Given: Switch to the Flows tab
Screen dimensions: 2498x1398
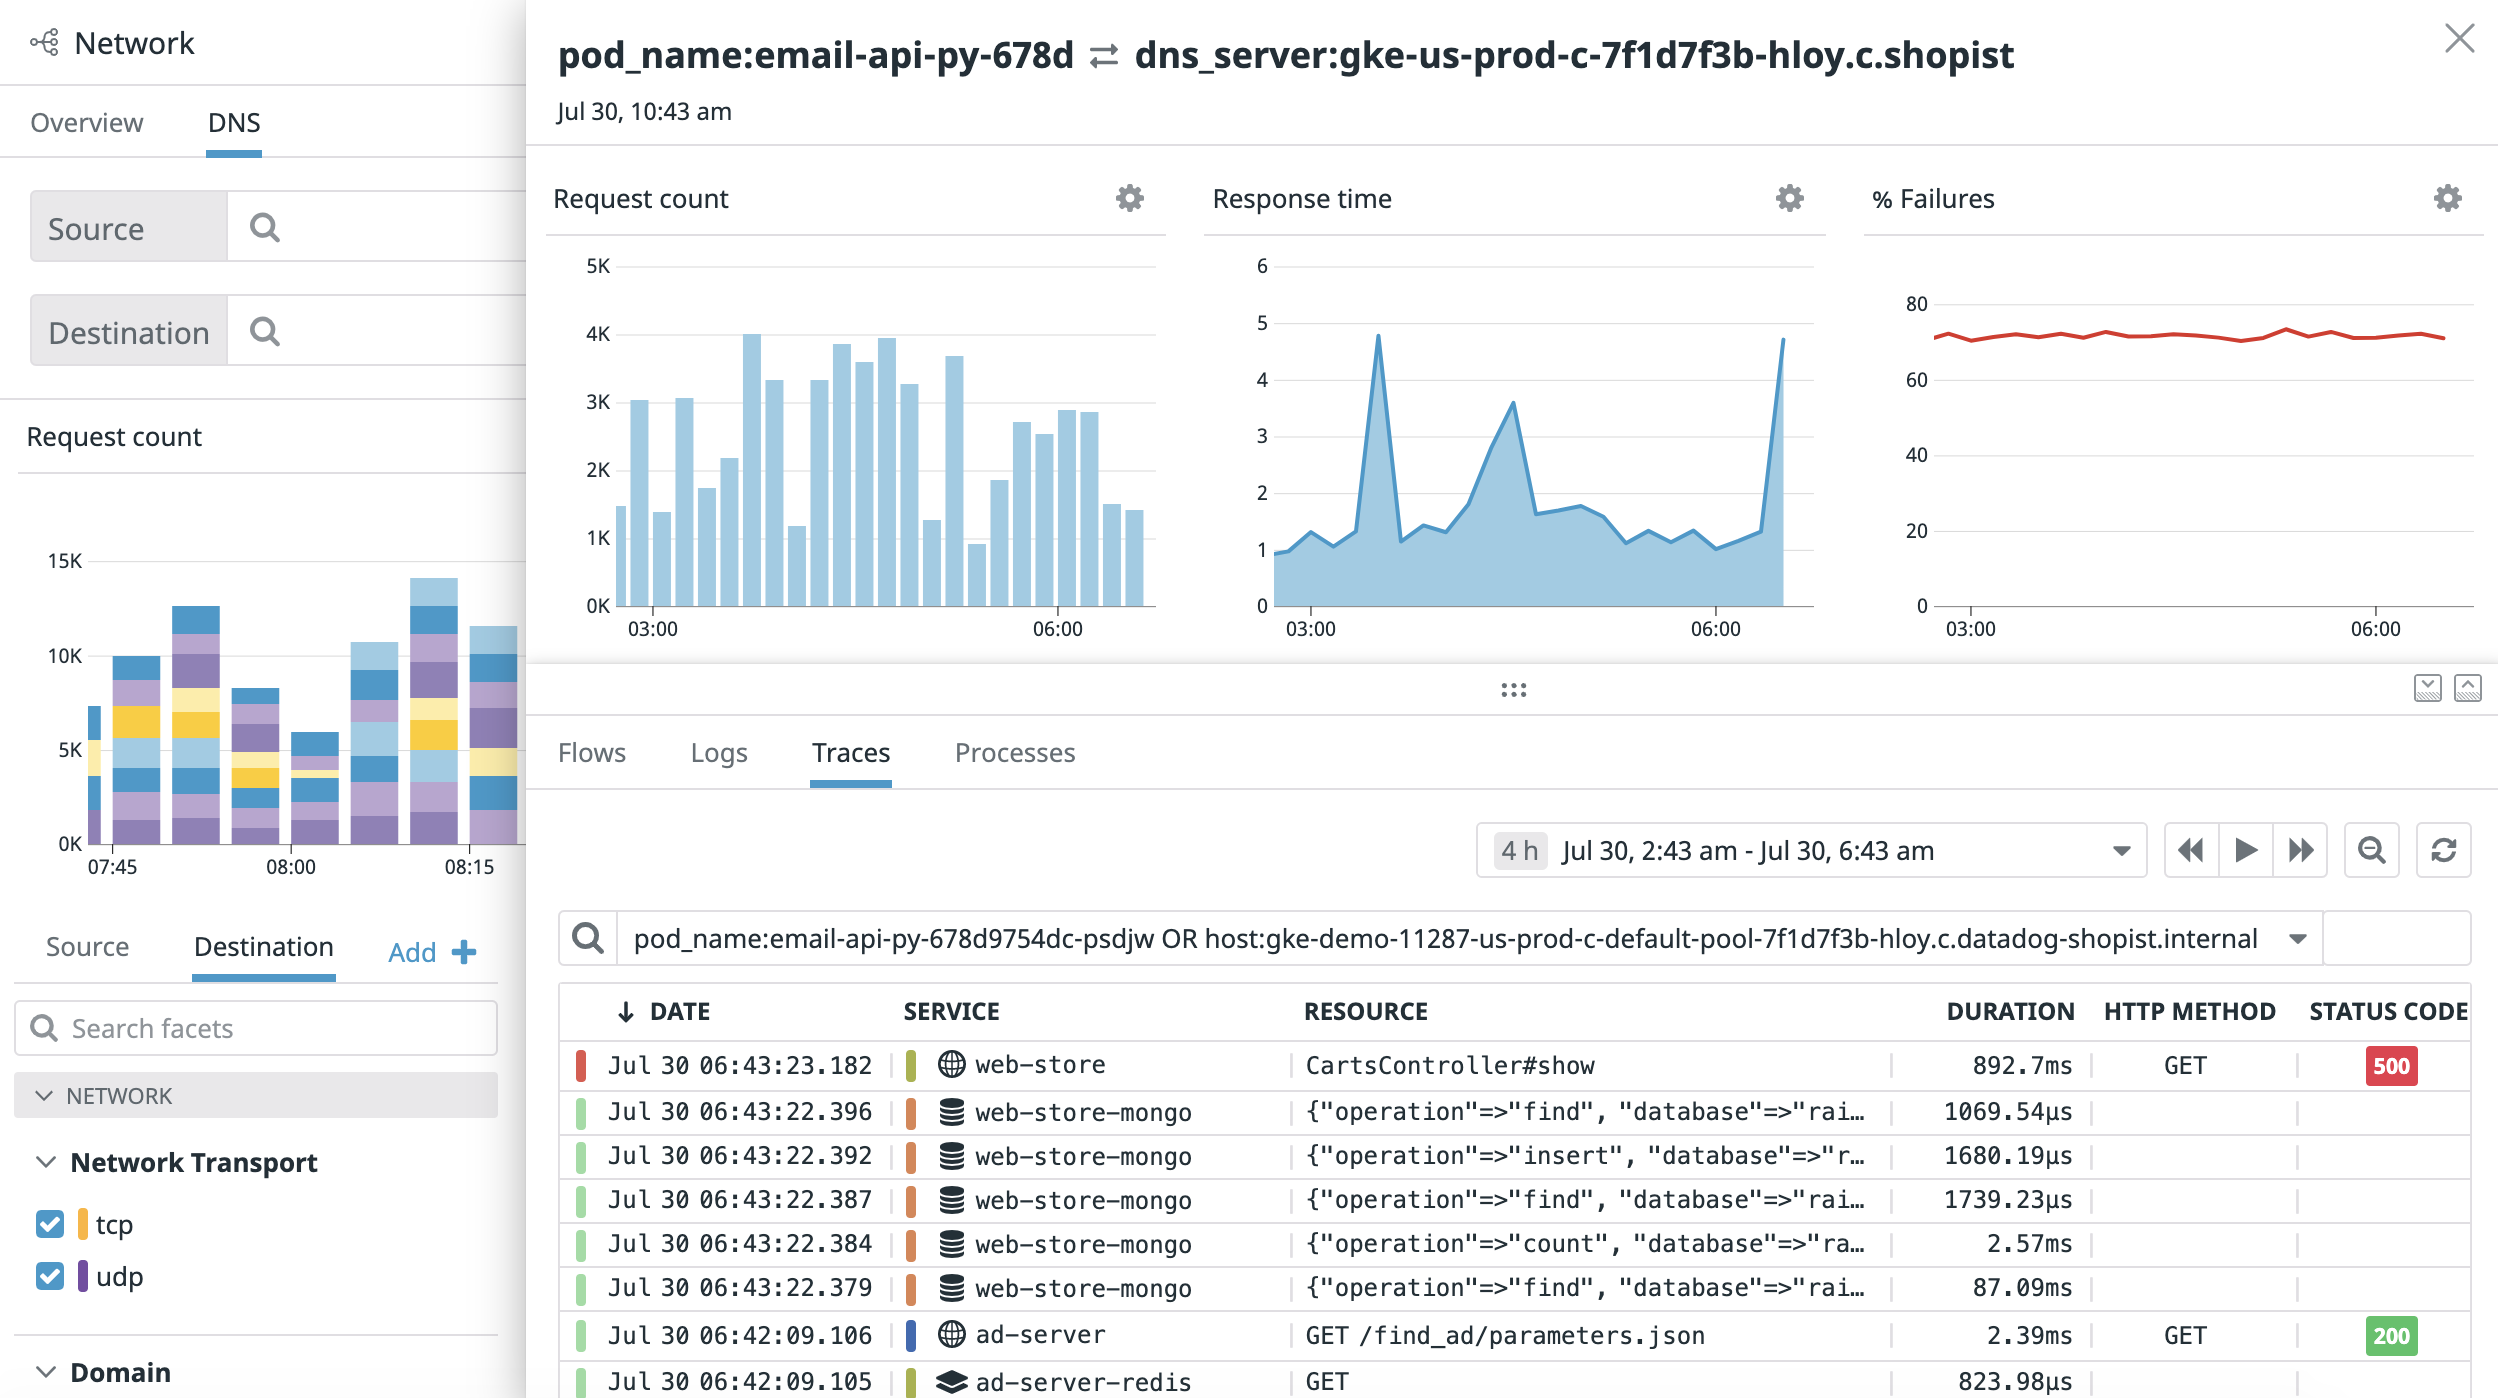Looking at the screenshot, I should pyautogui.click(x=591, y=753).
